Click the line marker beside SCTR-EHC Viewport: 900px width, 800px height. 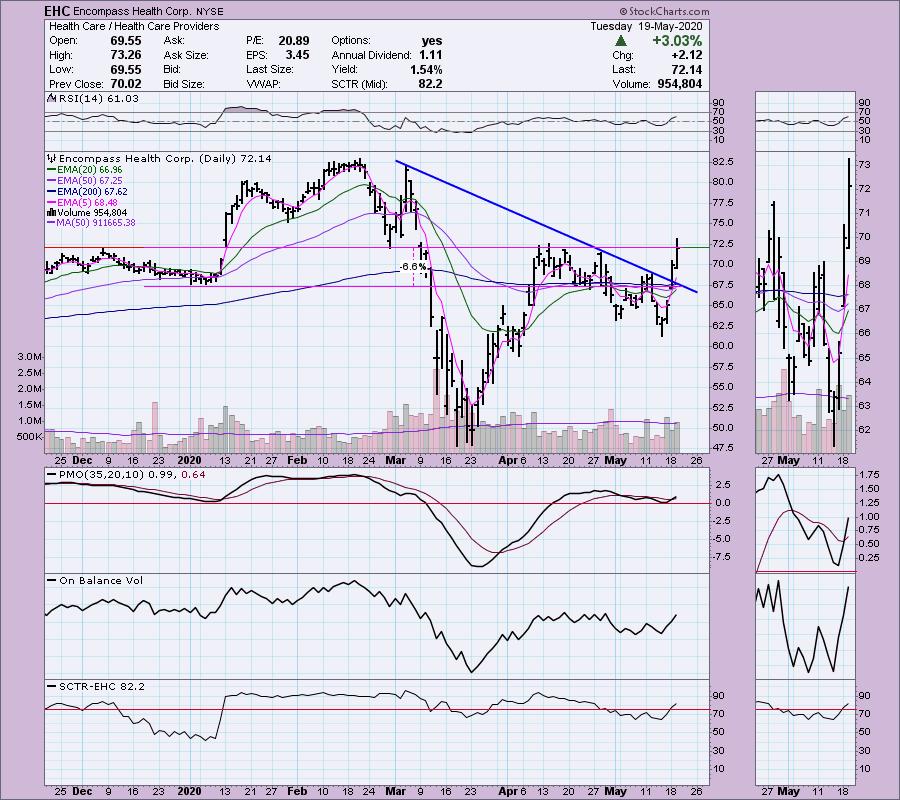52,686
